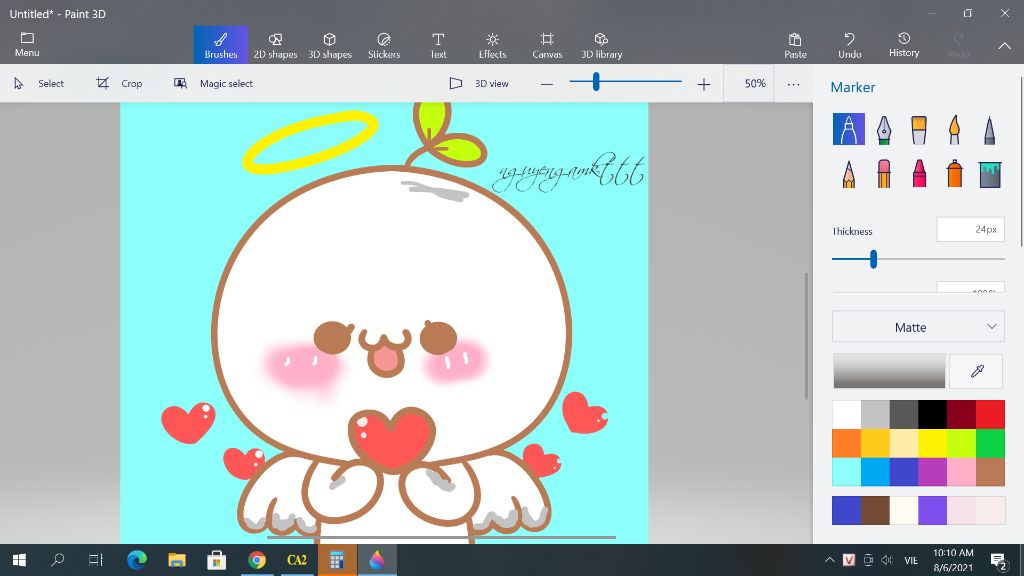The width and height of the screenshot is (1024, 576).
Task: Switch to the Stickers tab
Action: [x=384, y=45]
